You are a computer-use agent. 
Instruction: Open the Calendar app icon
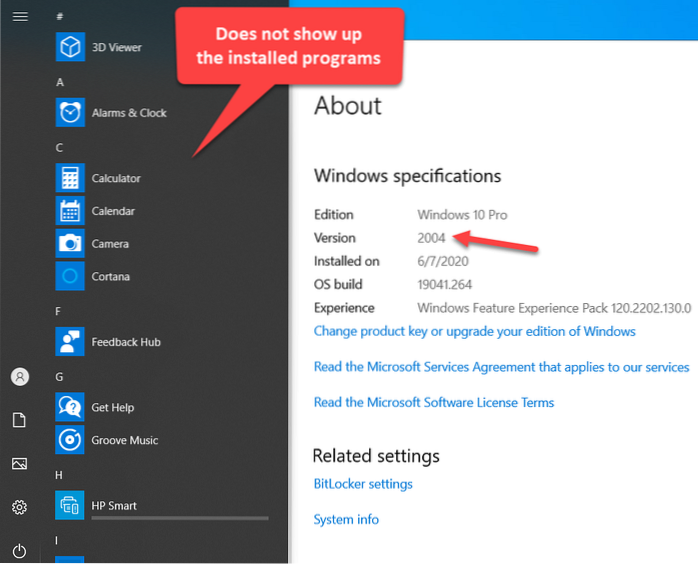(70, 211)
